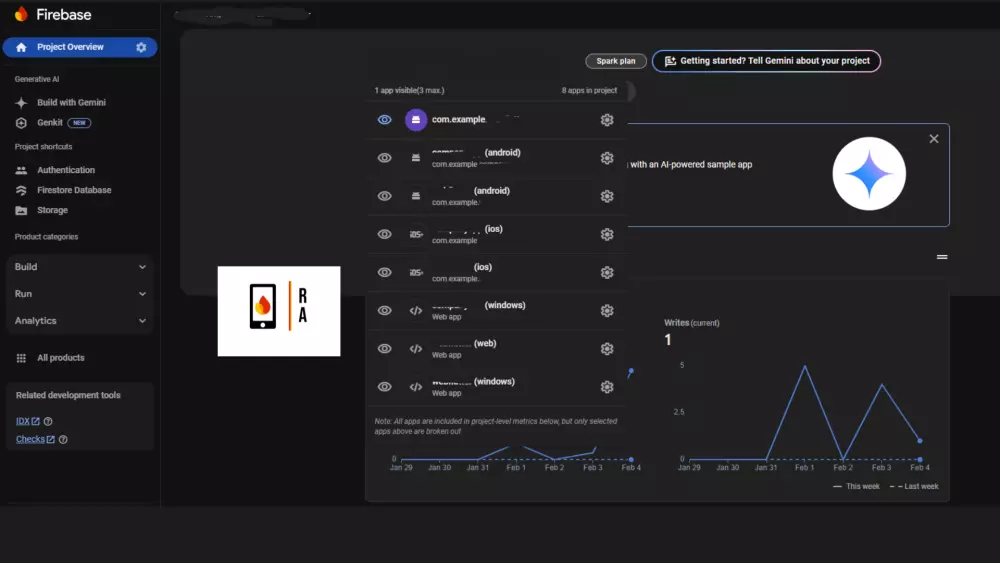Open the Checks external link
The width and height of the screenshot is (1000, 563).
(35, 439)
